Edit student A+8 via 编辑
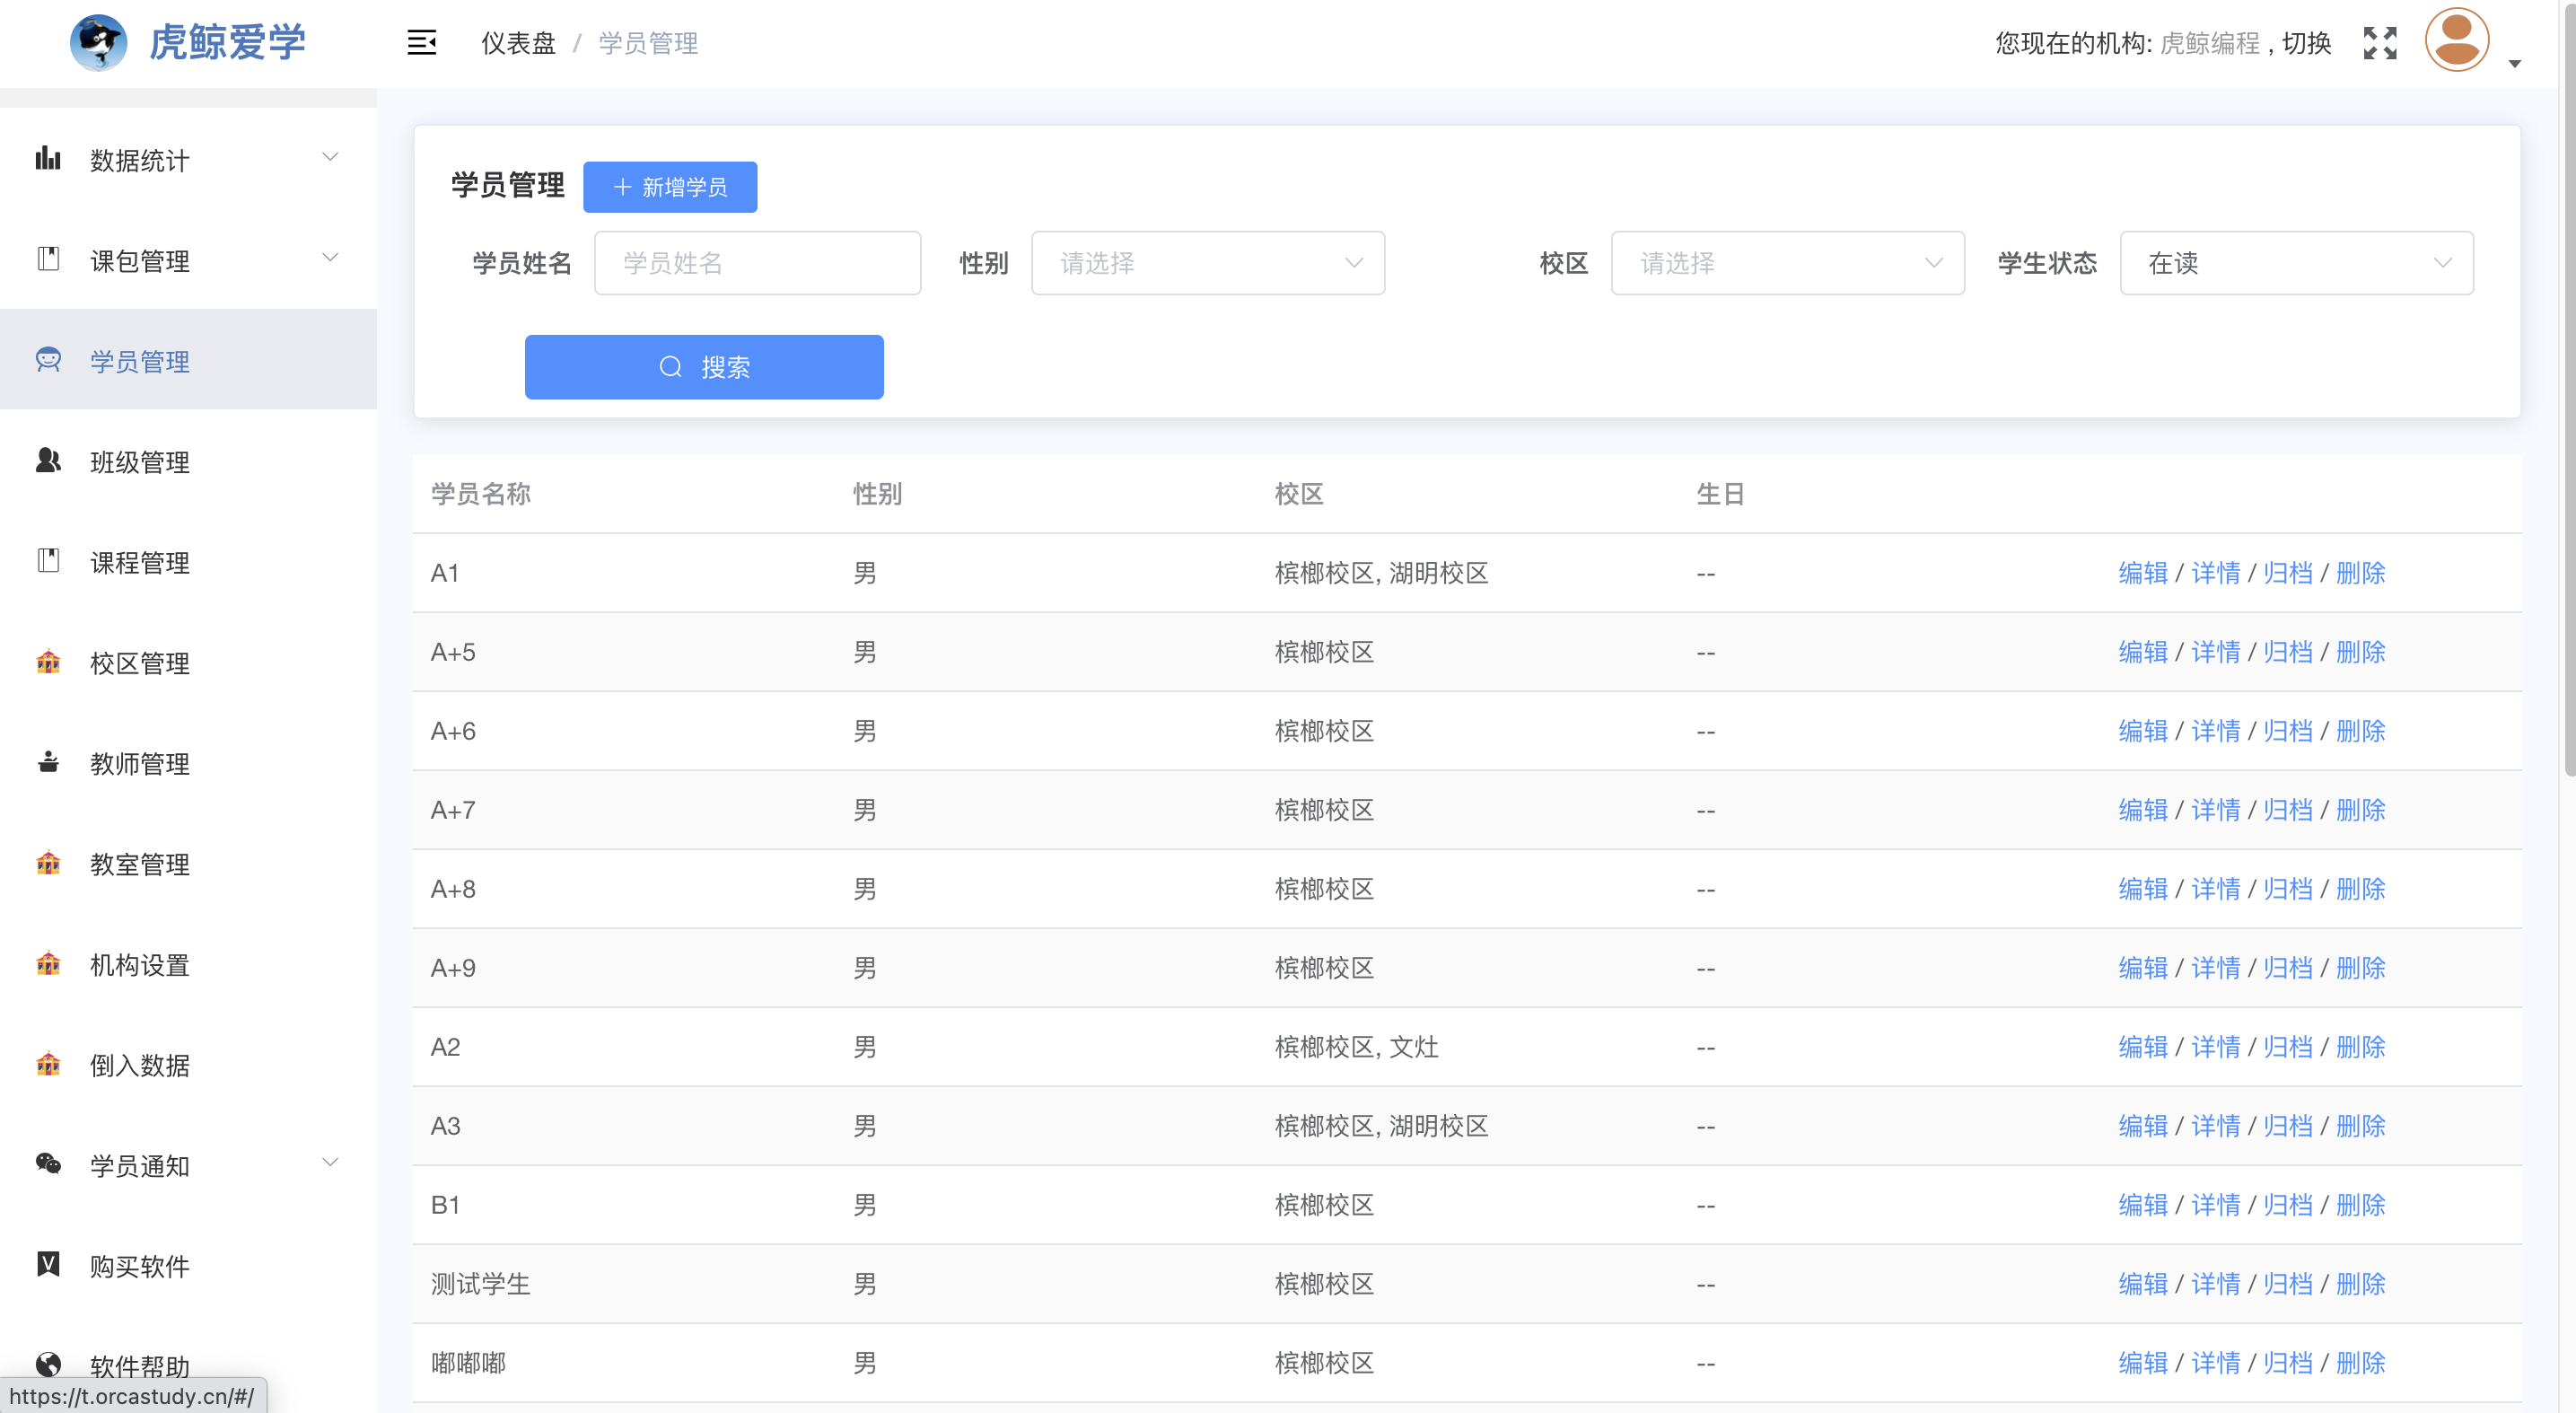2576x1413 pixels. point(2143,889)
